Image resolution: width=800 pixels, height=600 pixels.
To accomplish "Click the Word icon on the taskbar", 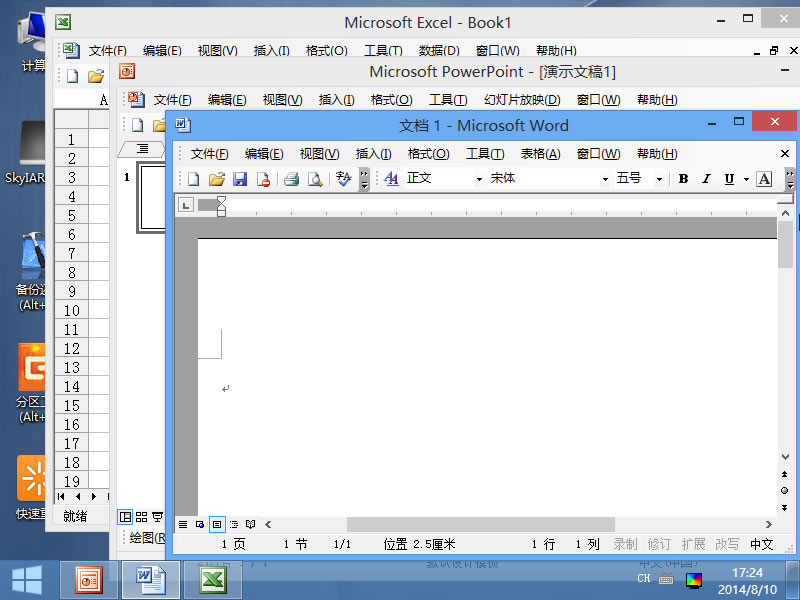I will pyautogui.click(x=151, y=580).
